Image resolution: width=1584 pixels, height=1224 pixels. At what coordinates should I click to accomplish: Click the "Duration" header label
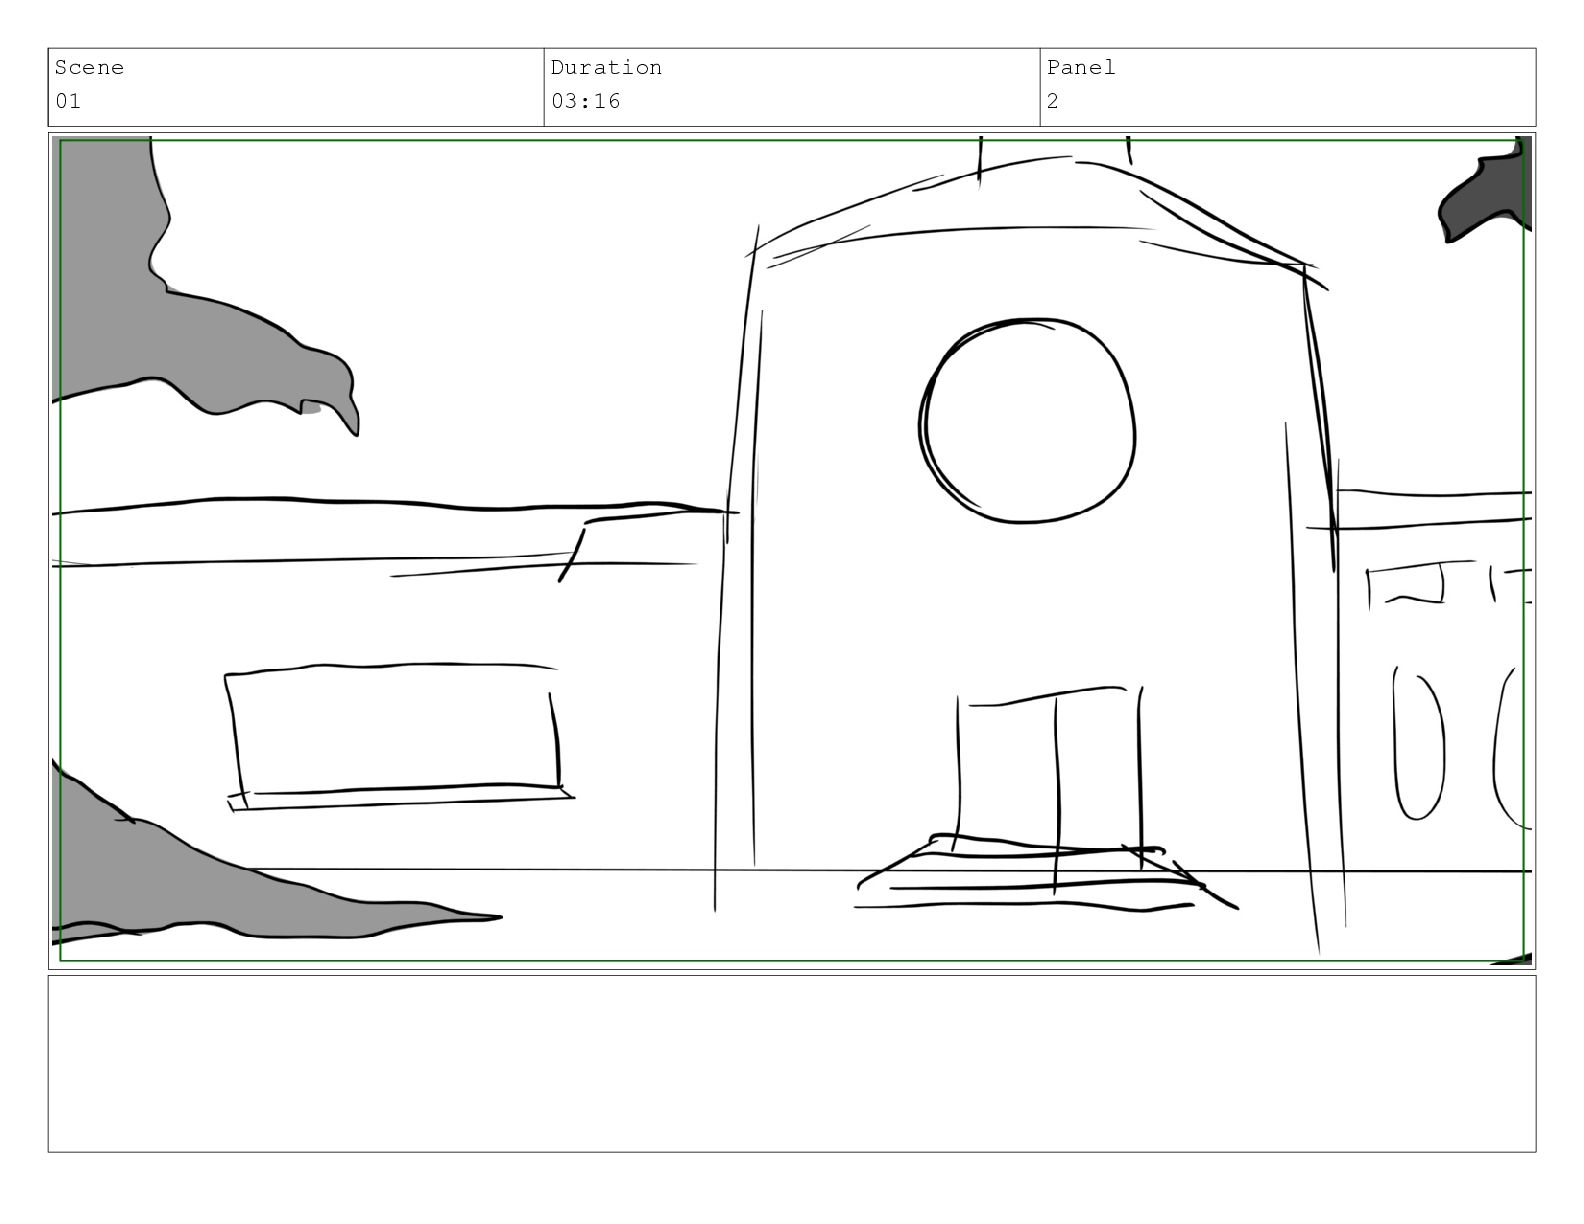point(606,68)
